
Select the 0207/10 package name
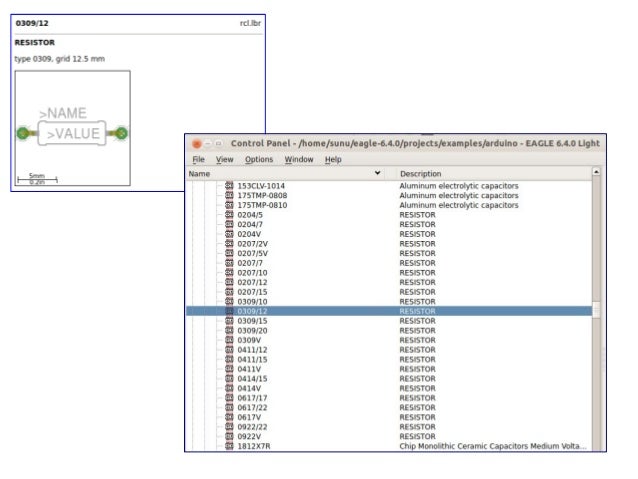pos(252,273)
